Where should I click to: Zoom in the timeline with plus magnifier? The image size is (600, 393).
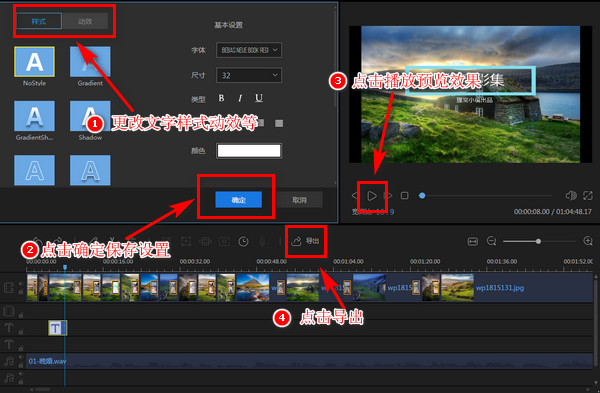pyautogui.click(x=588, y=241)
